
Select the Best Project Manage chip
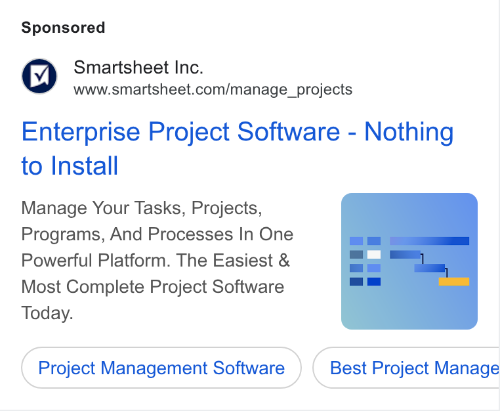[x=406, y=368]
